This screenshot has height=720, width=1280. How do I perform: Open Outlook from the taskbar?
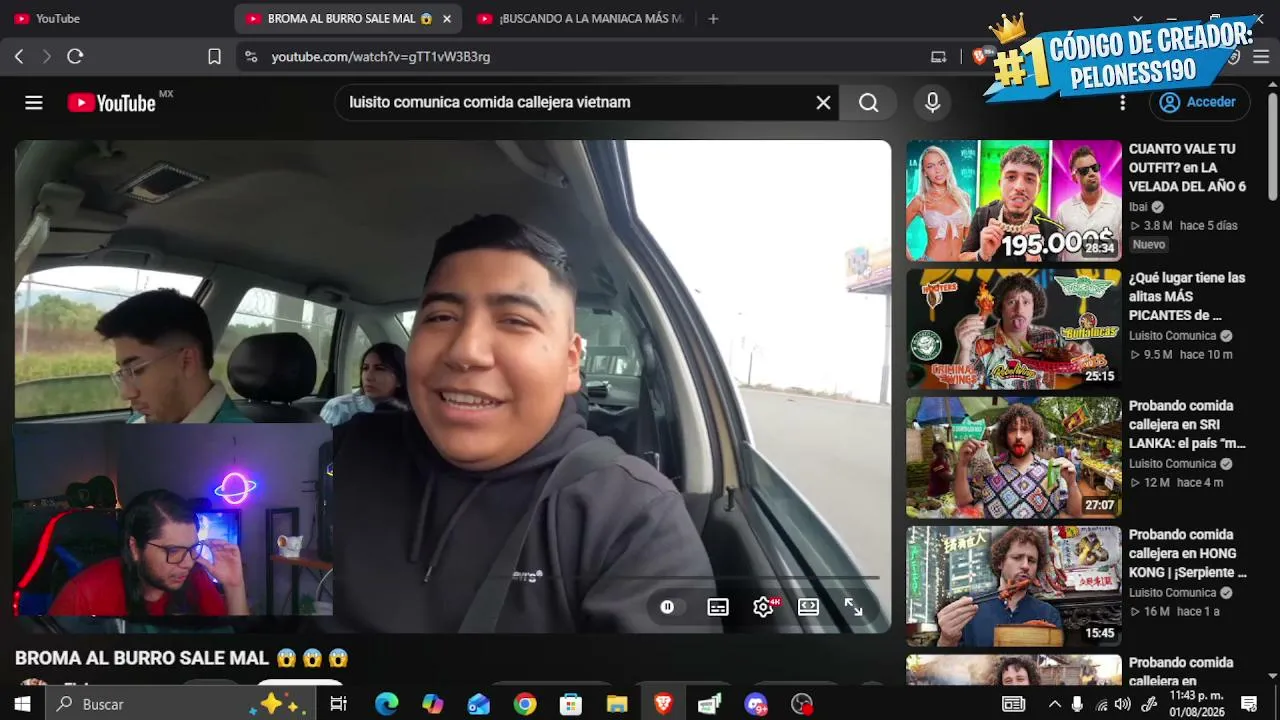pyautogui.click(x=479, y=704)
